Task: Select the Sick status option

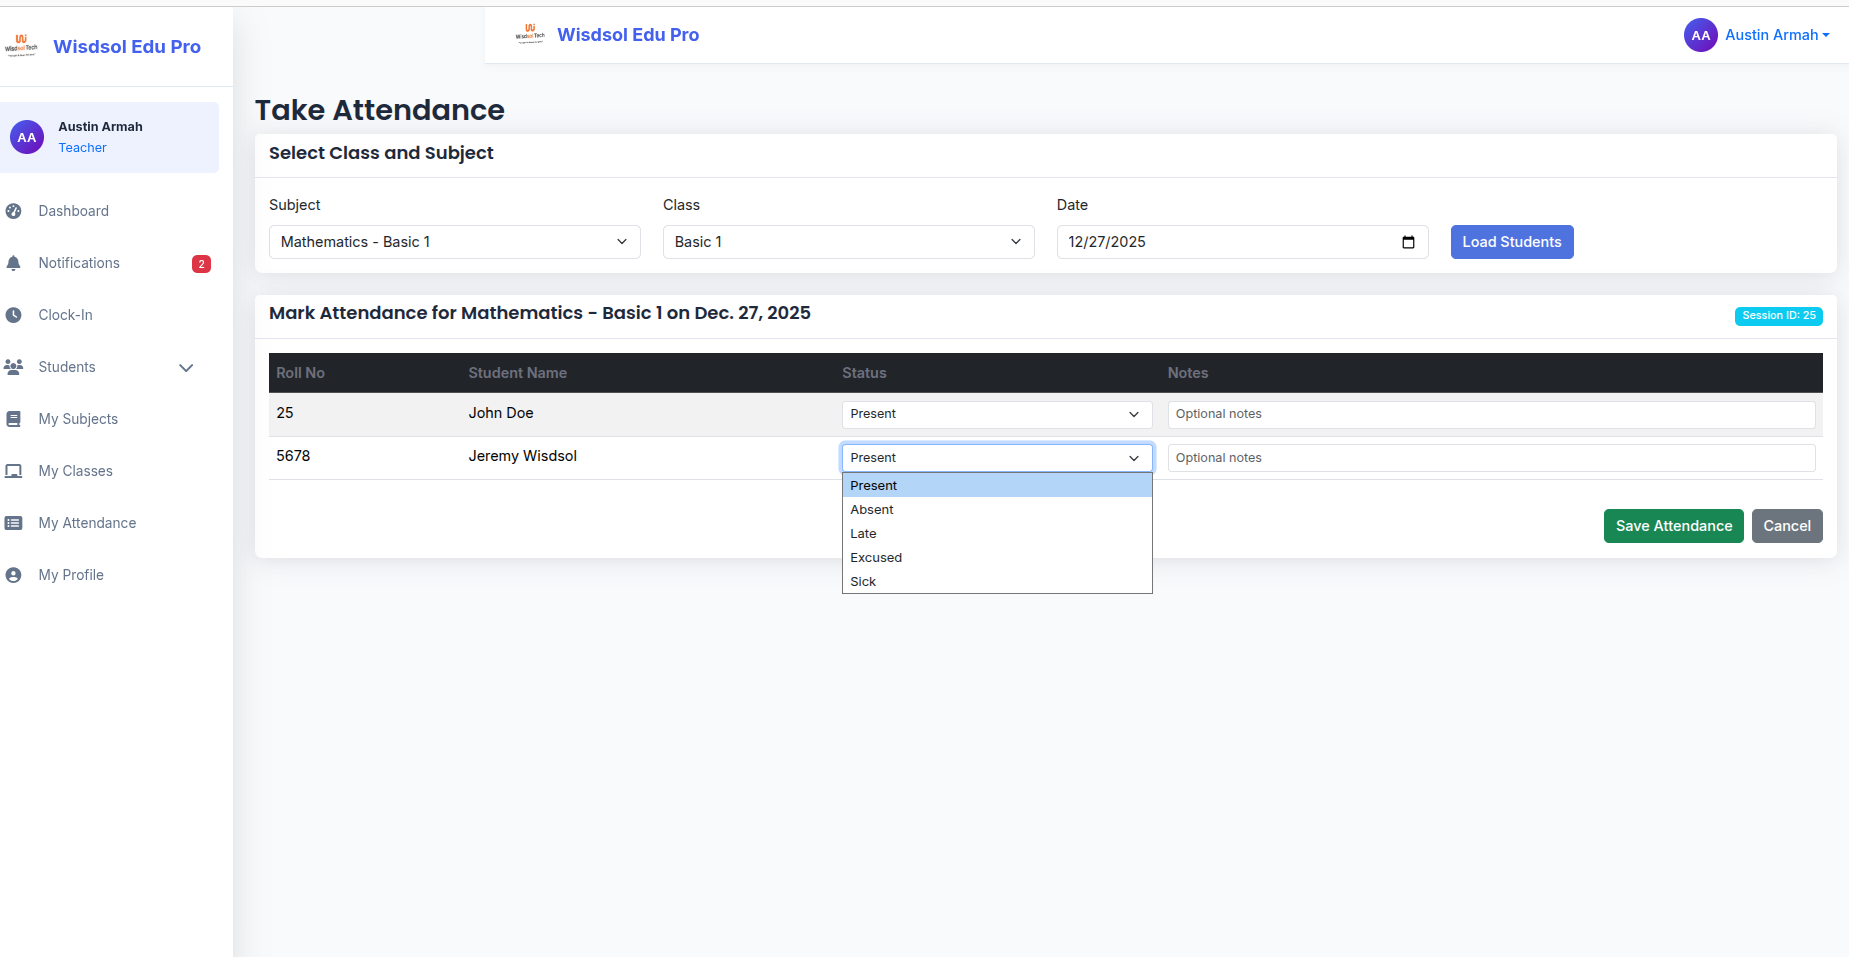Action: tap(862, 581)
